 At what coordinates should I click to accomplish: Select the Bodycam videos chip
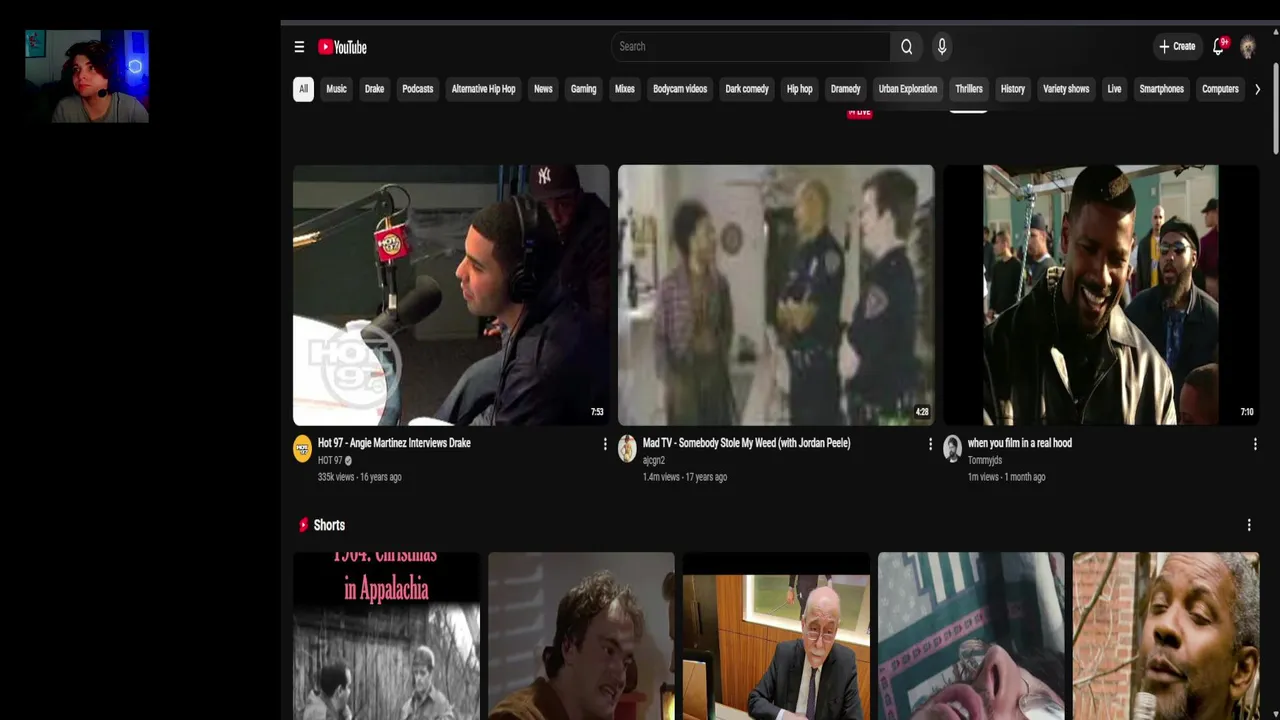click(x=680, y=89)
